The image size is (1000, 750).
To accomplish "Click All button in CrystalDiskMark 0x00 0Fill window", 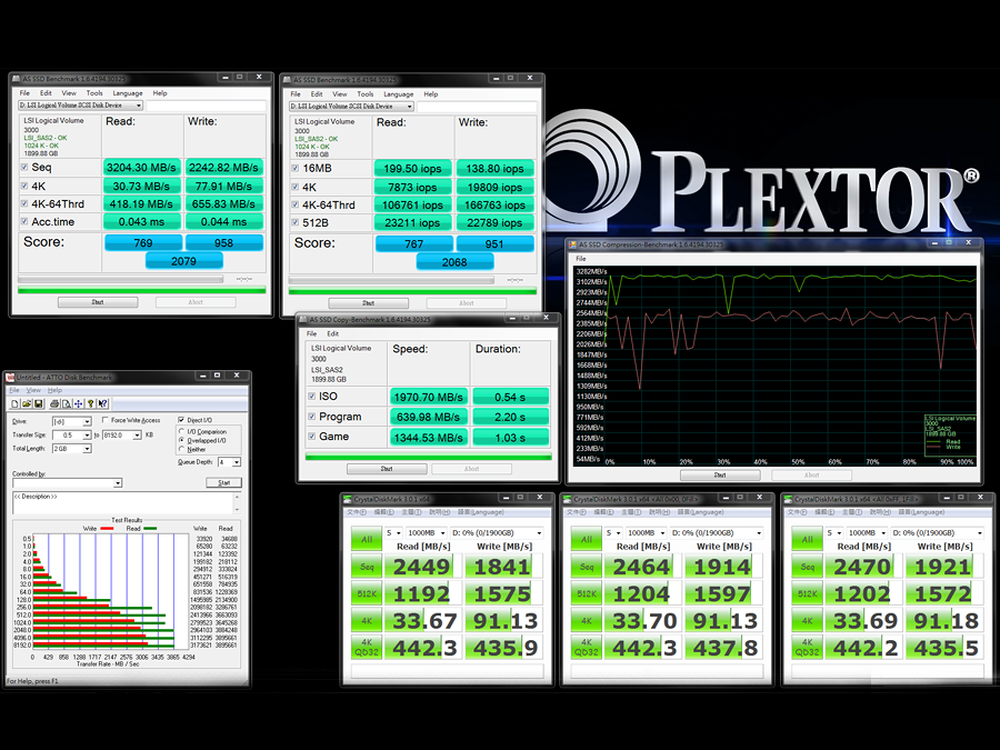I will (586, 540).
